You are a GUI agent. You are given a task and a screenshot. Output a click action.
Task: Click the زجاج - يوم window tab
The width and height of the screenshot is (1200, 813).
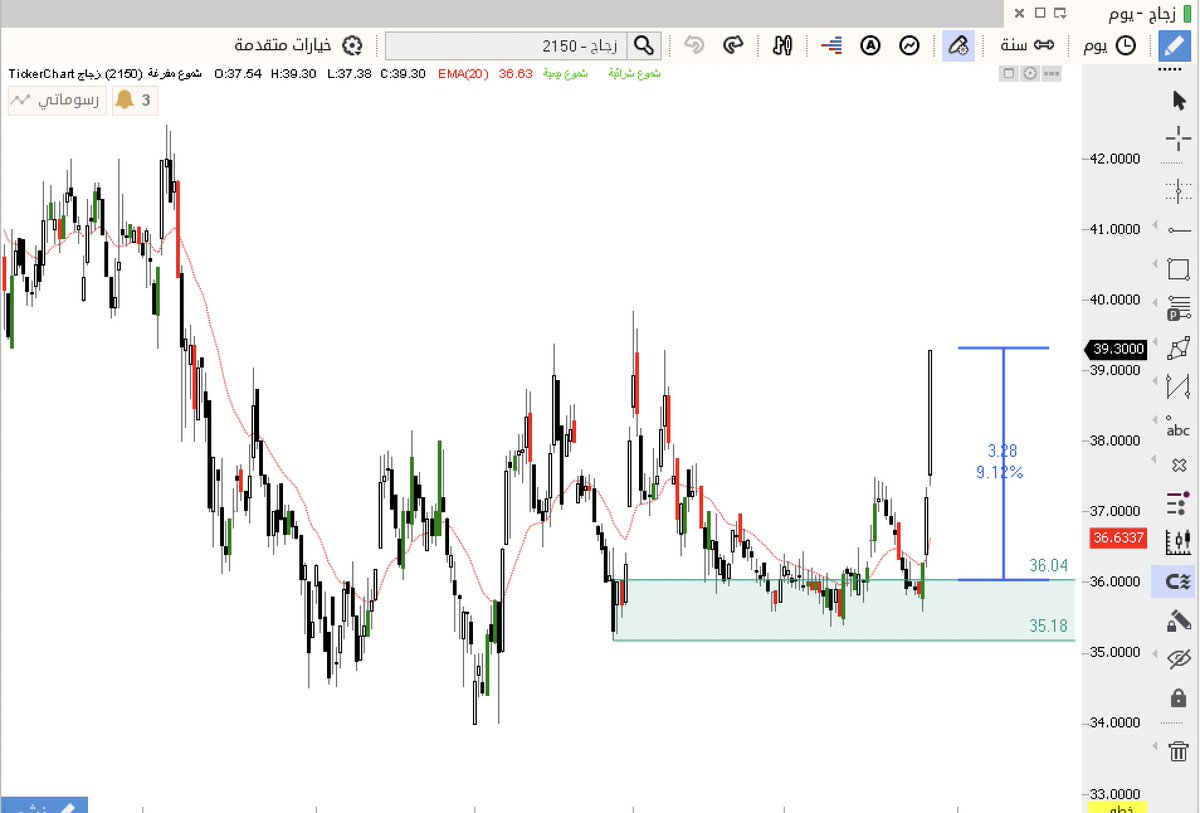1148,13
